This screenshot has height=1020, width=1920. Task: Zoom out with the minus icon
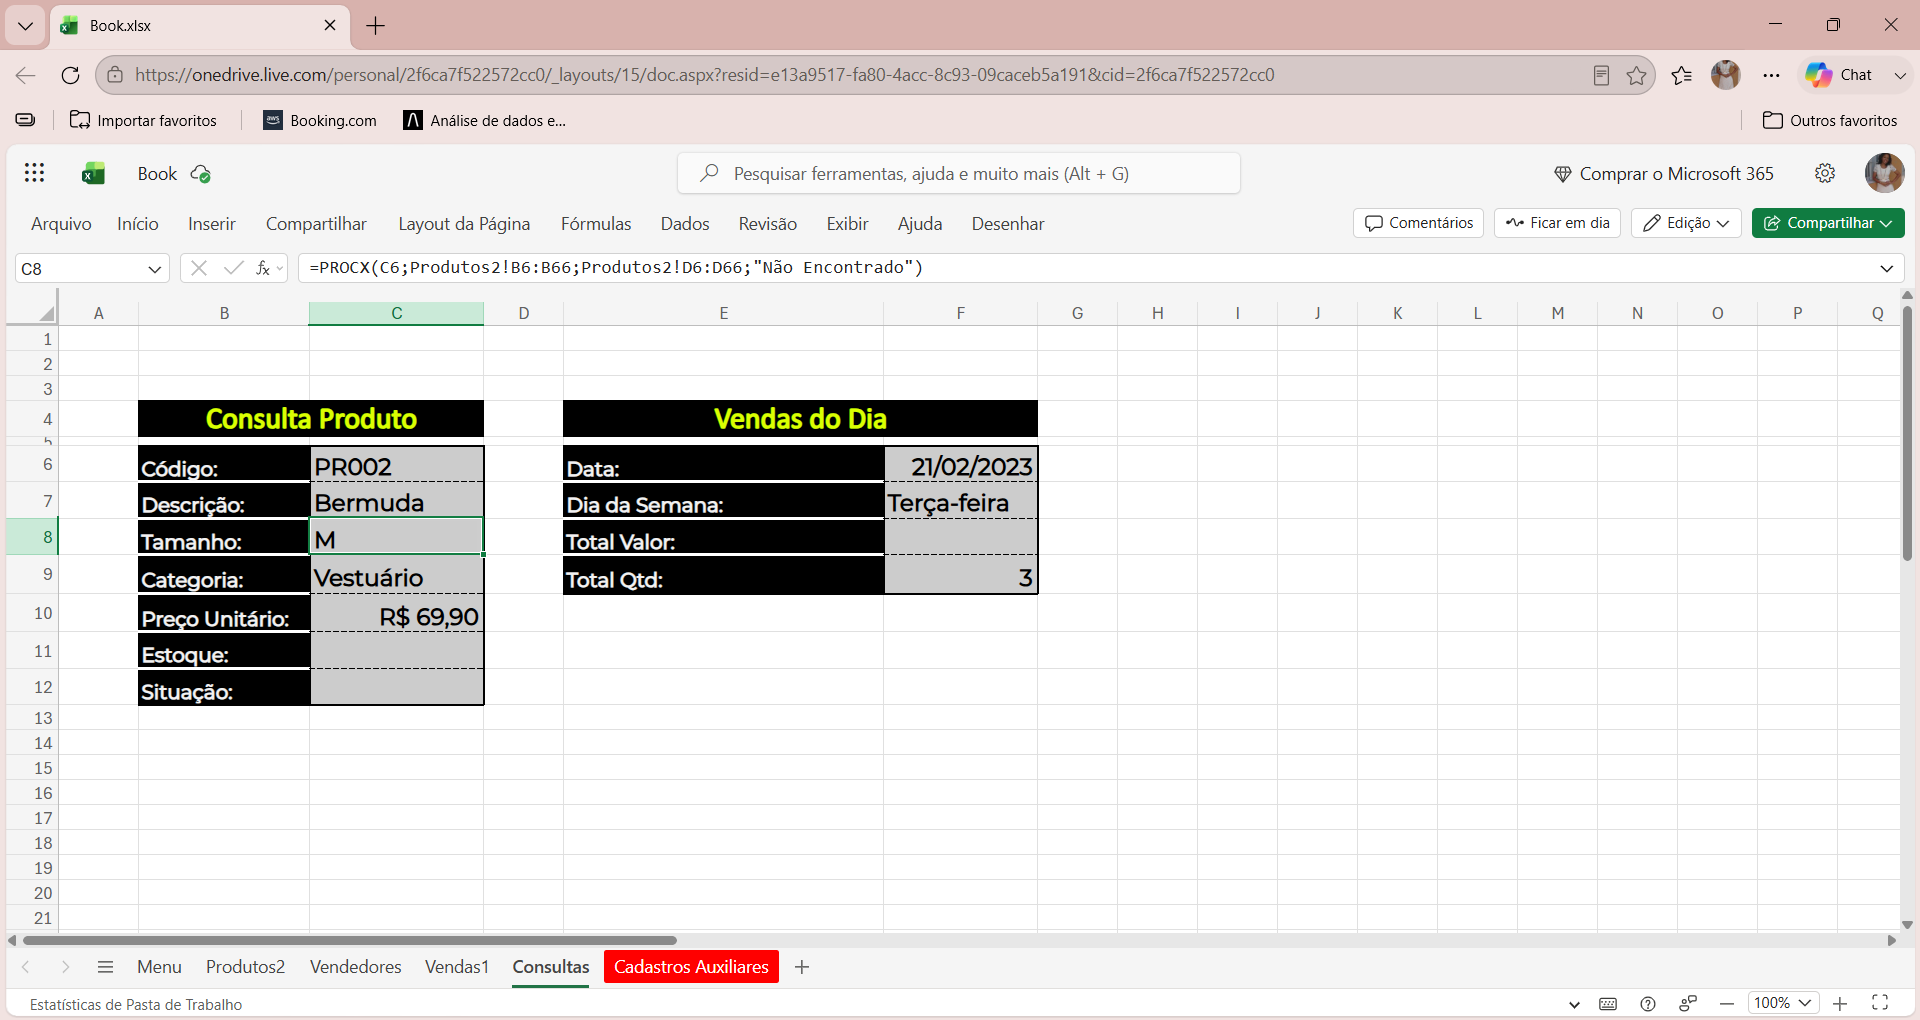coord(1727,1003)
